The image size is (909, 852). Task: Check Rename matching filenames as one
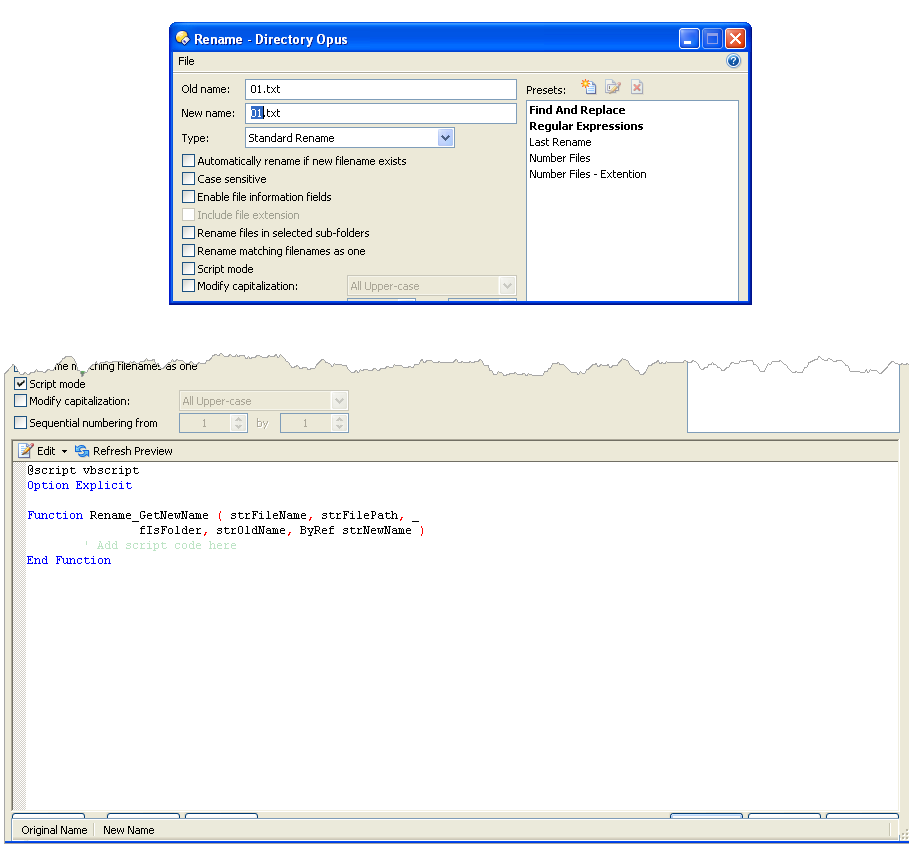[x=188, y=250]
